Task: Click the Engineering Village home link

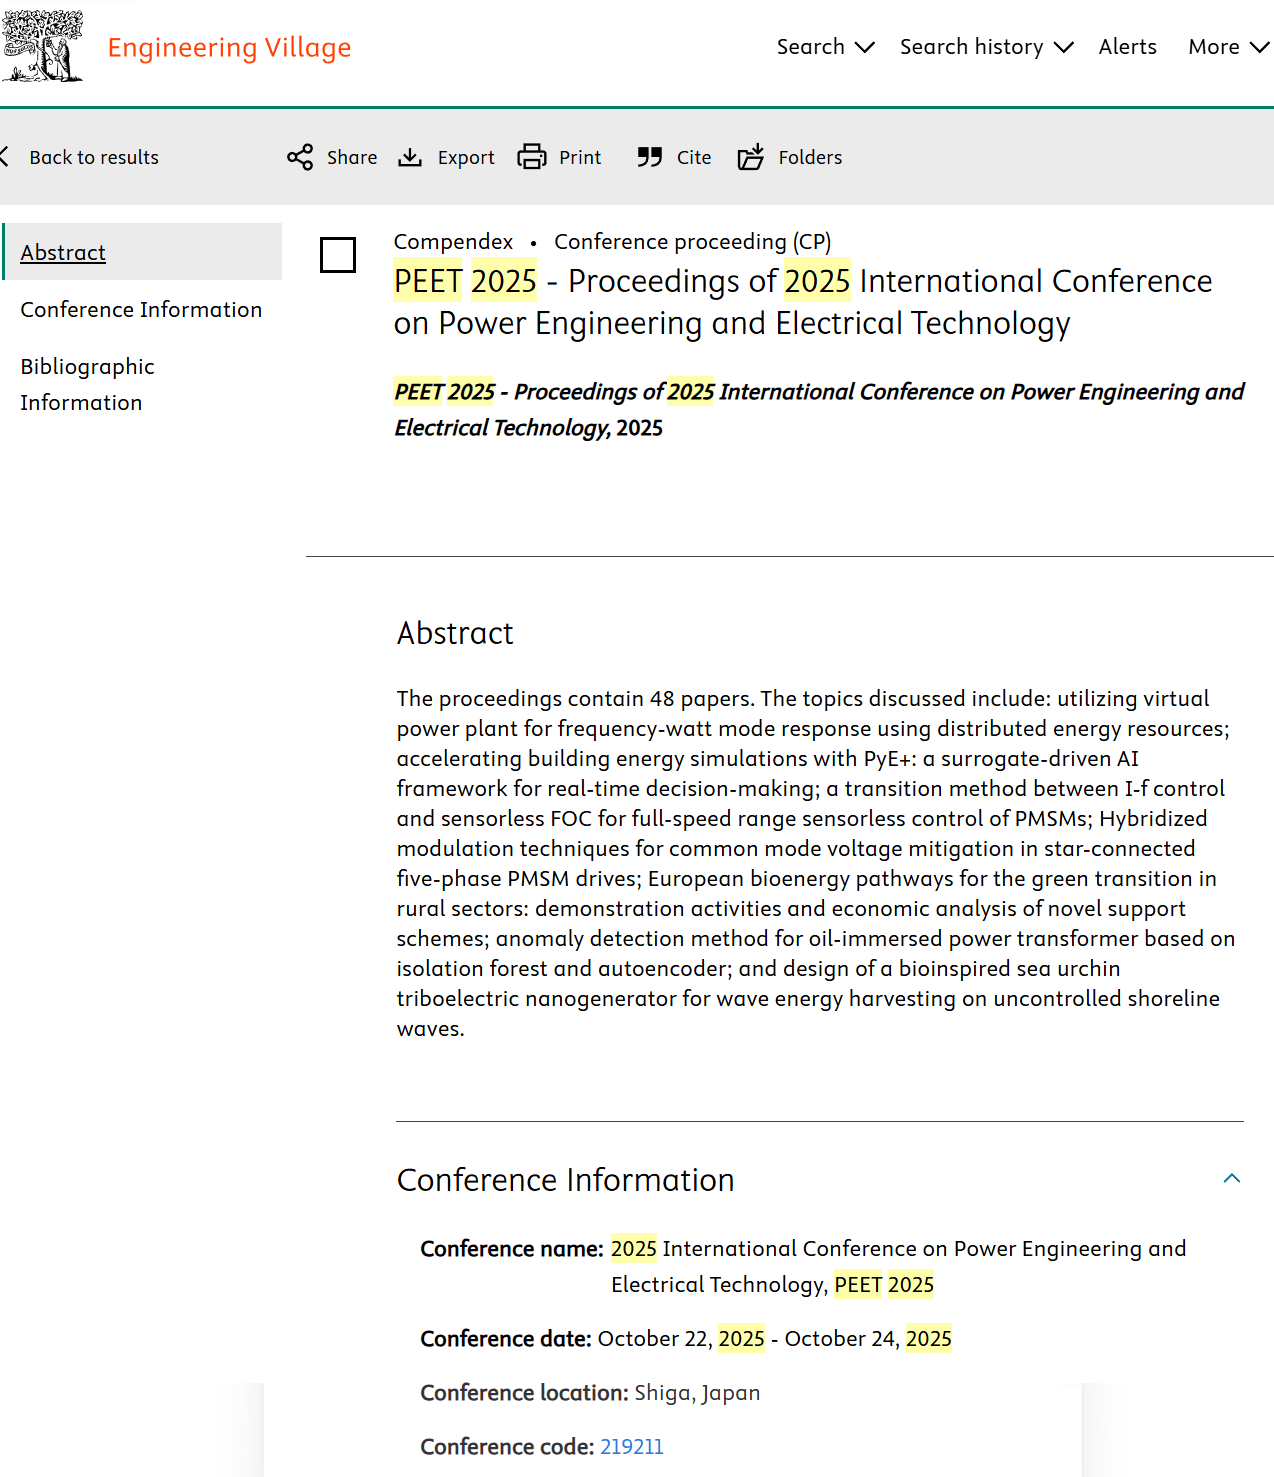Action: [229, 47]
